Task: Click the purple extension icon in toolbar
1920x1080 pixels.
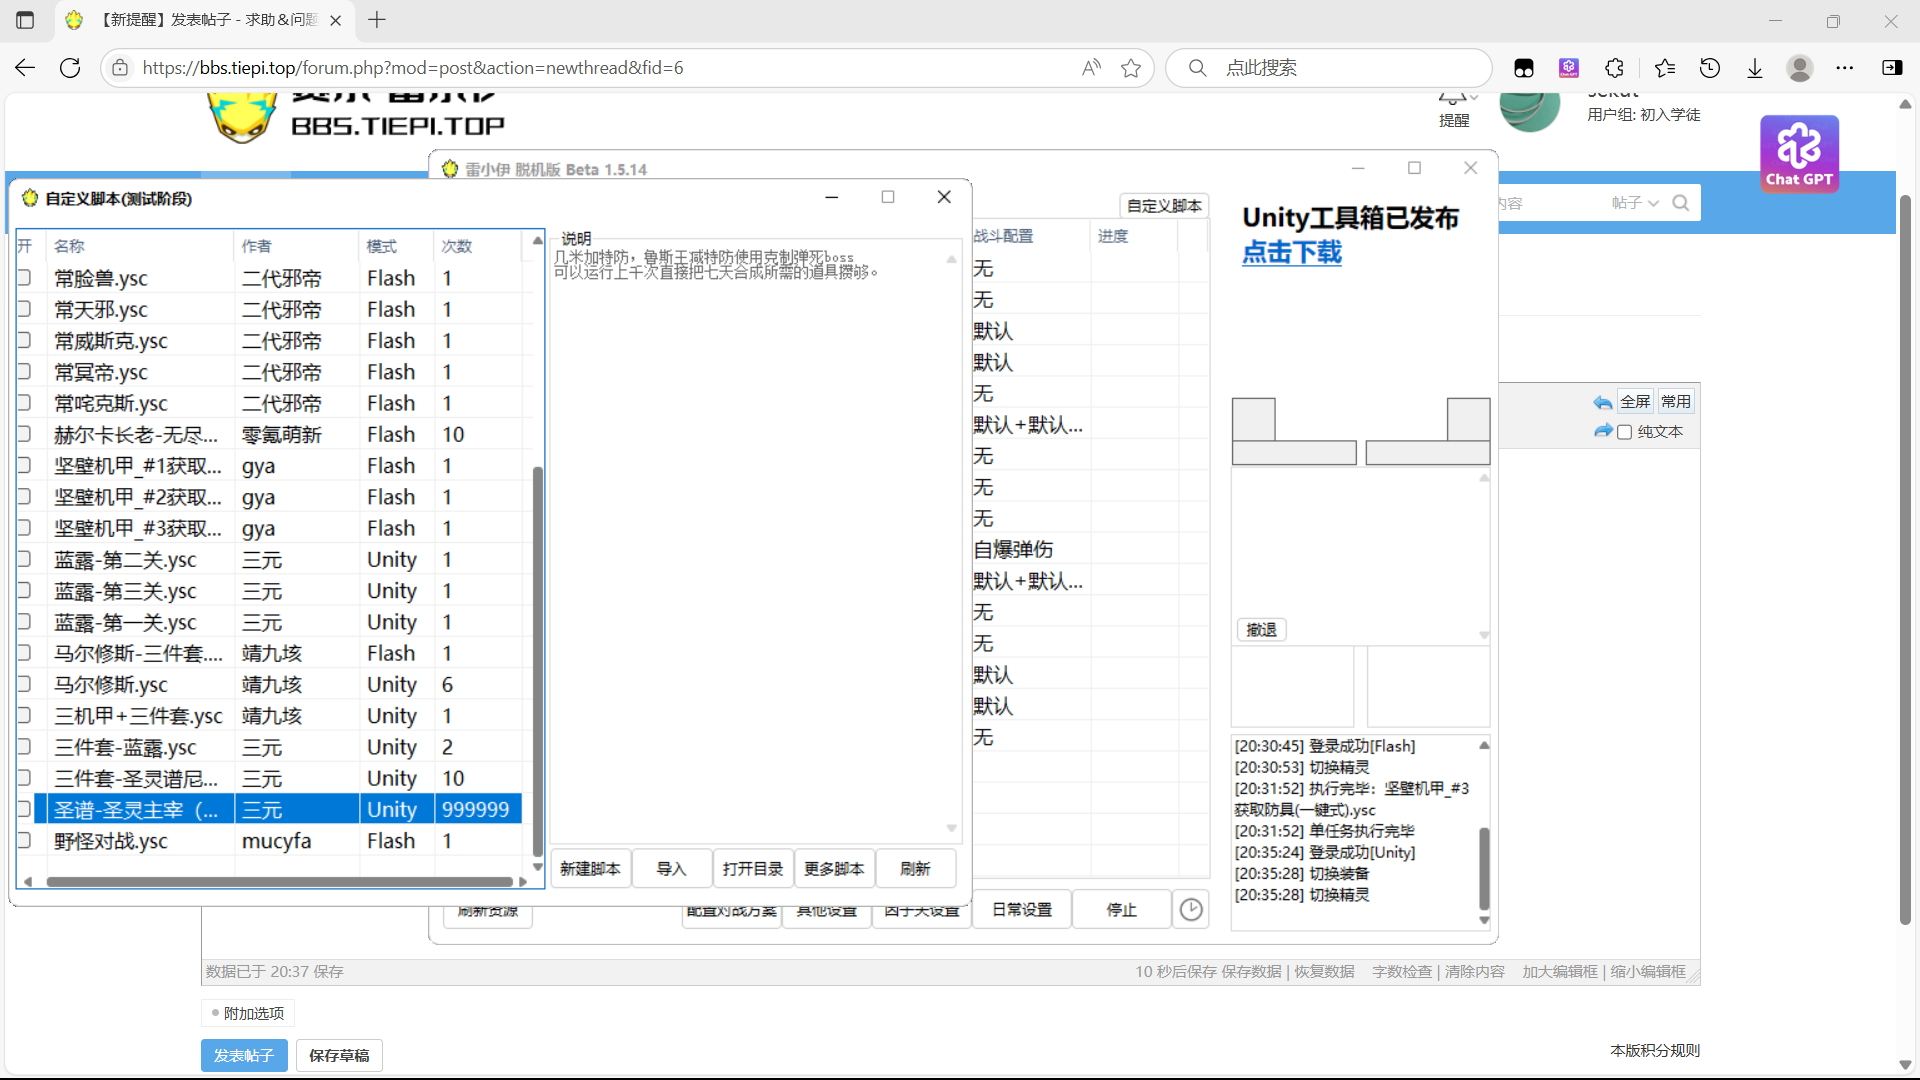Action: [x=1568, y=68]
